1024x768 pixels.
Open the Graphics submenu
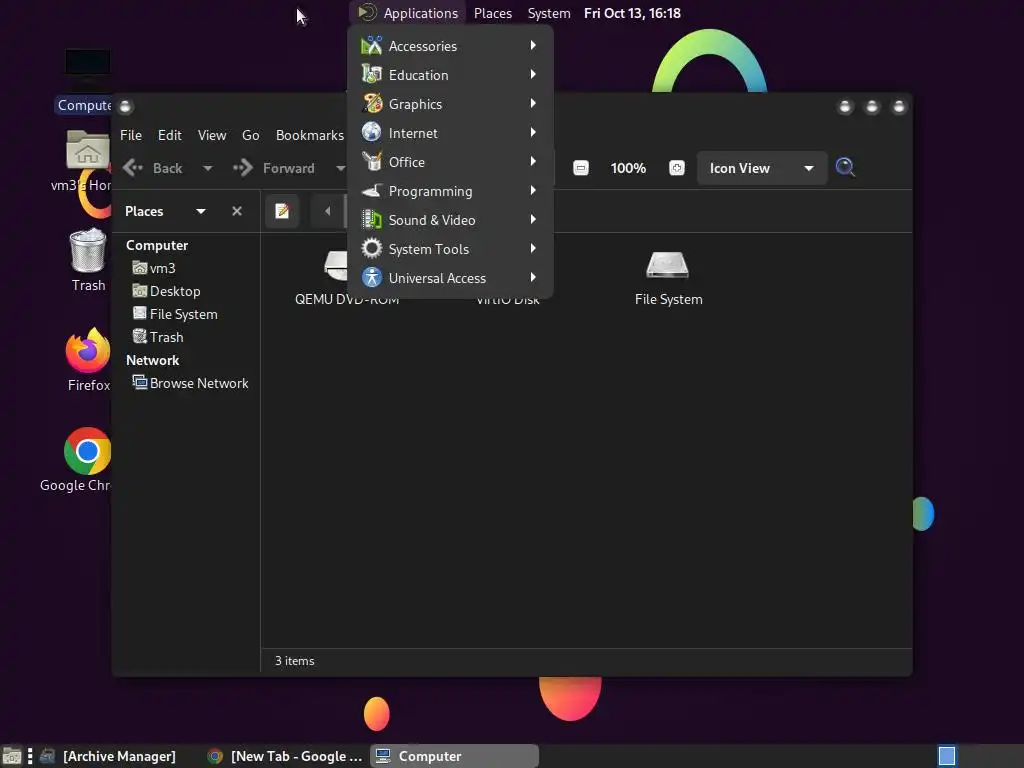pos(451,104)
